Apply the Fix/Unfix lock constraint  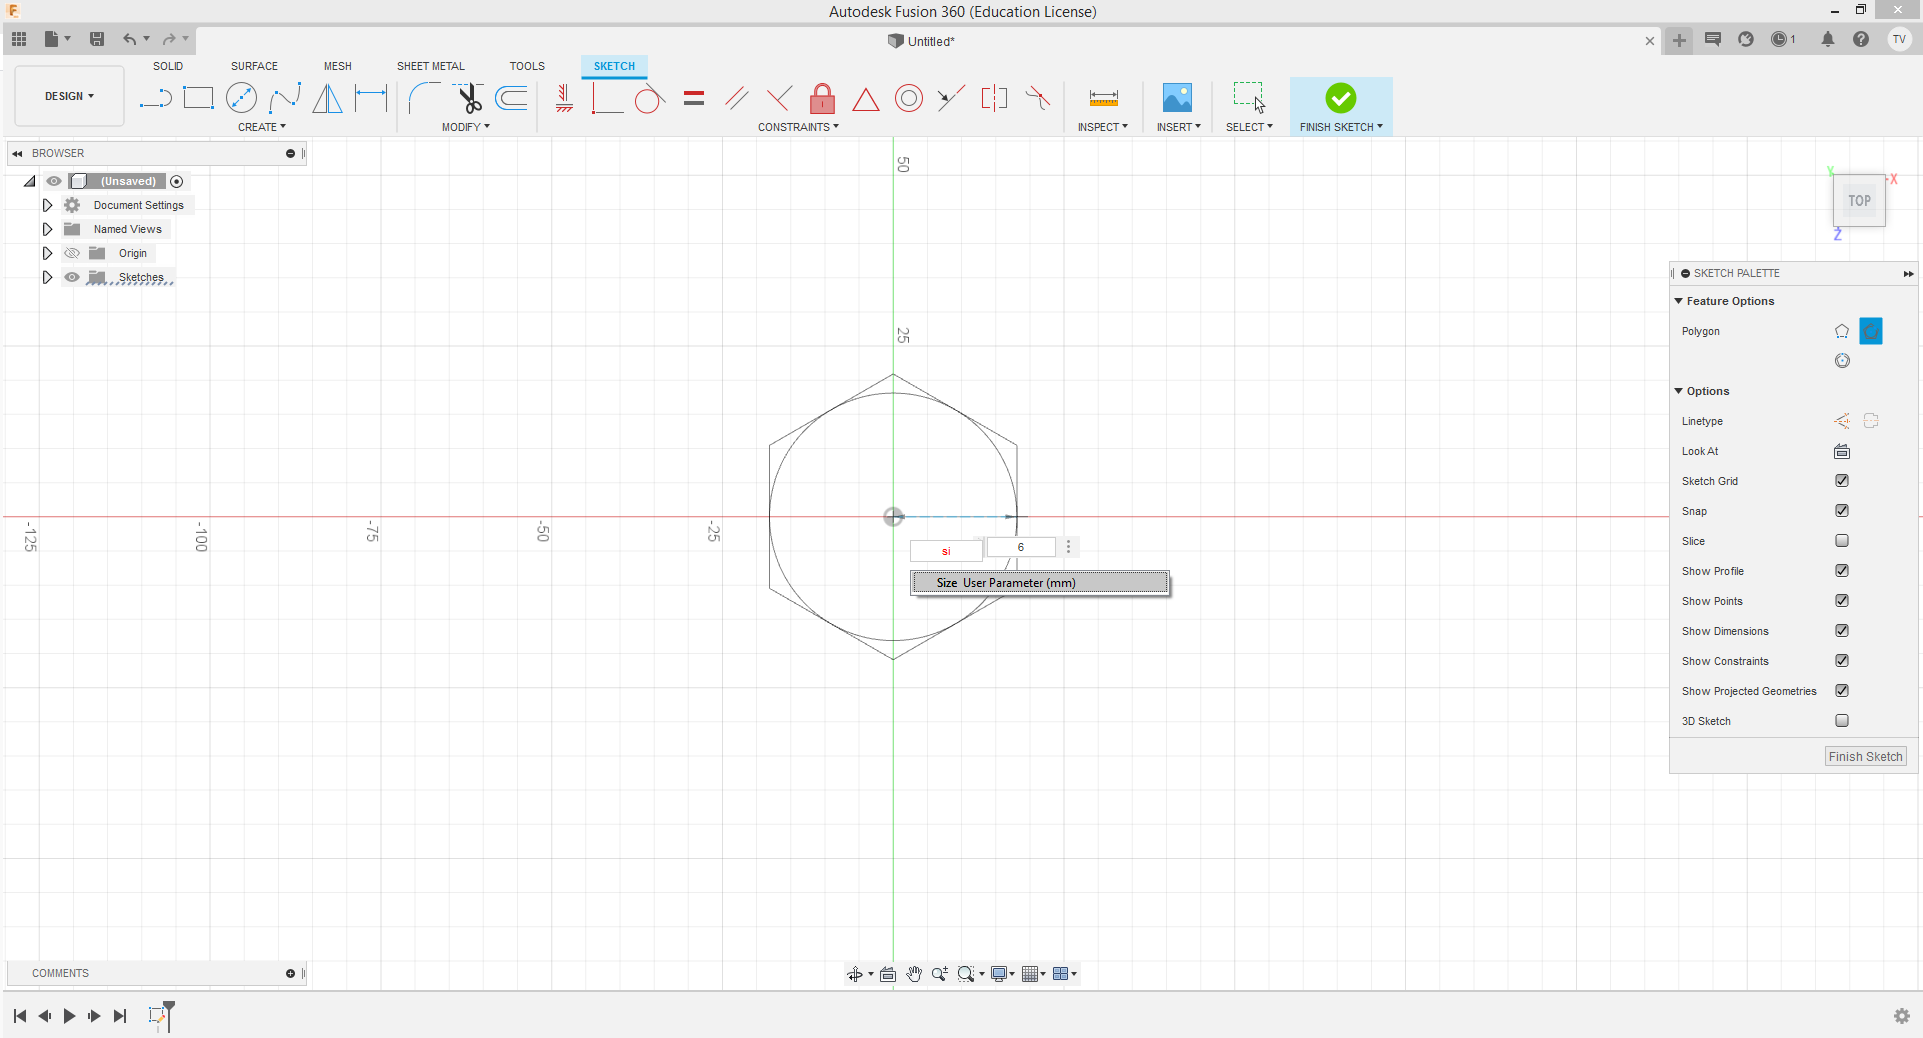822,98
